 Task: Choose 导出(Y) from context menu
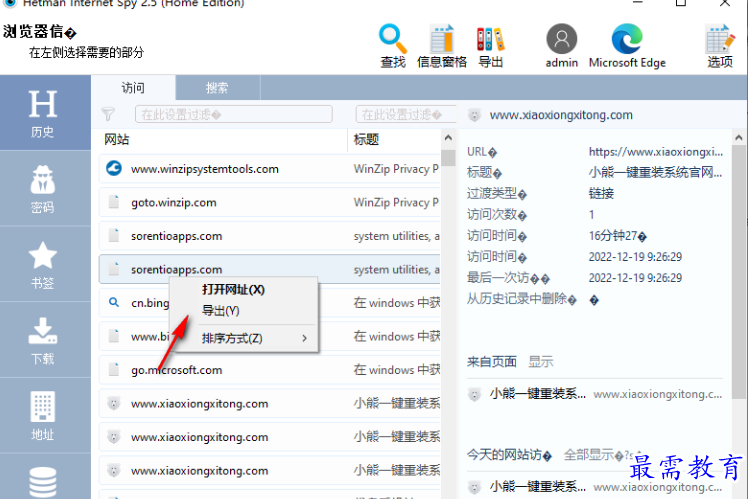tap(221, 311)
